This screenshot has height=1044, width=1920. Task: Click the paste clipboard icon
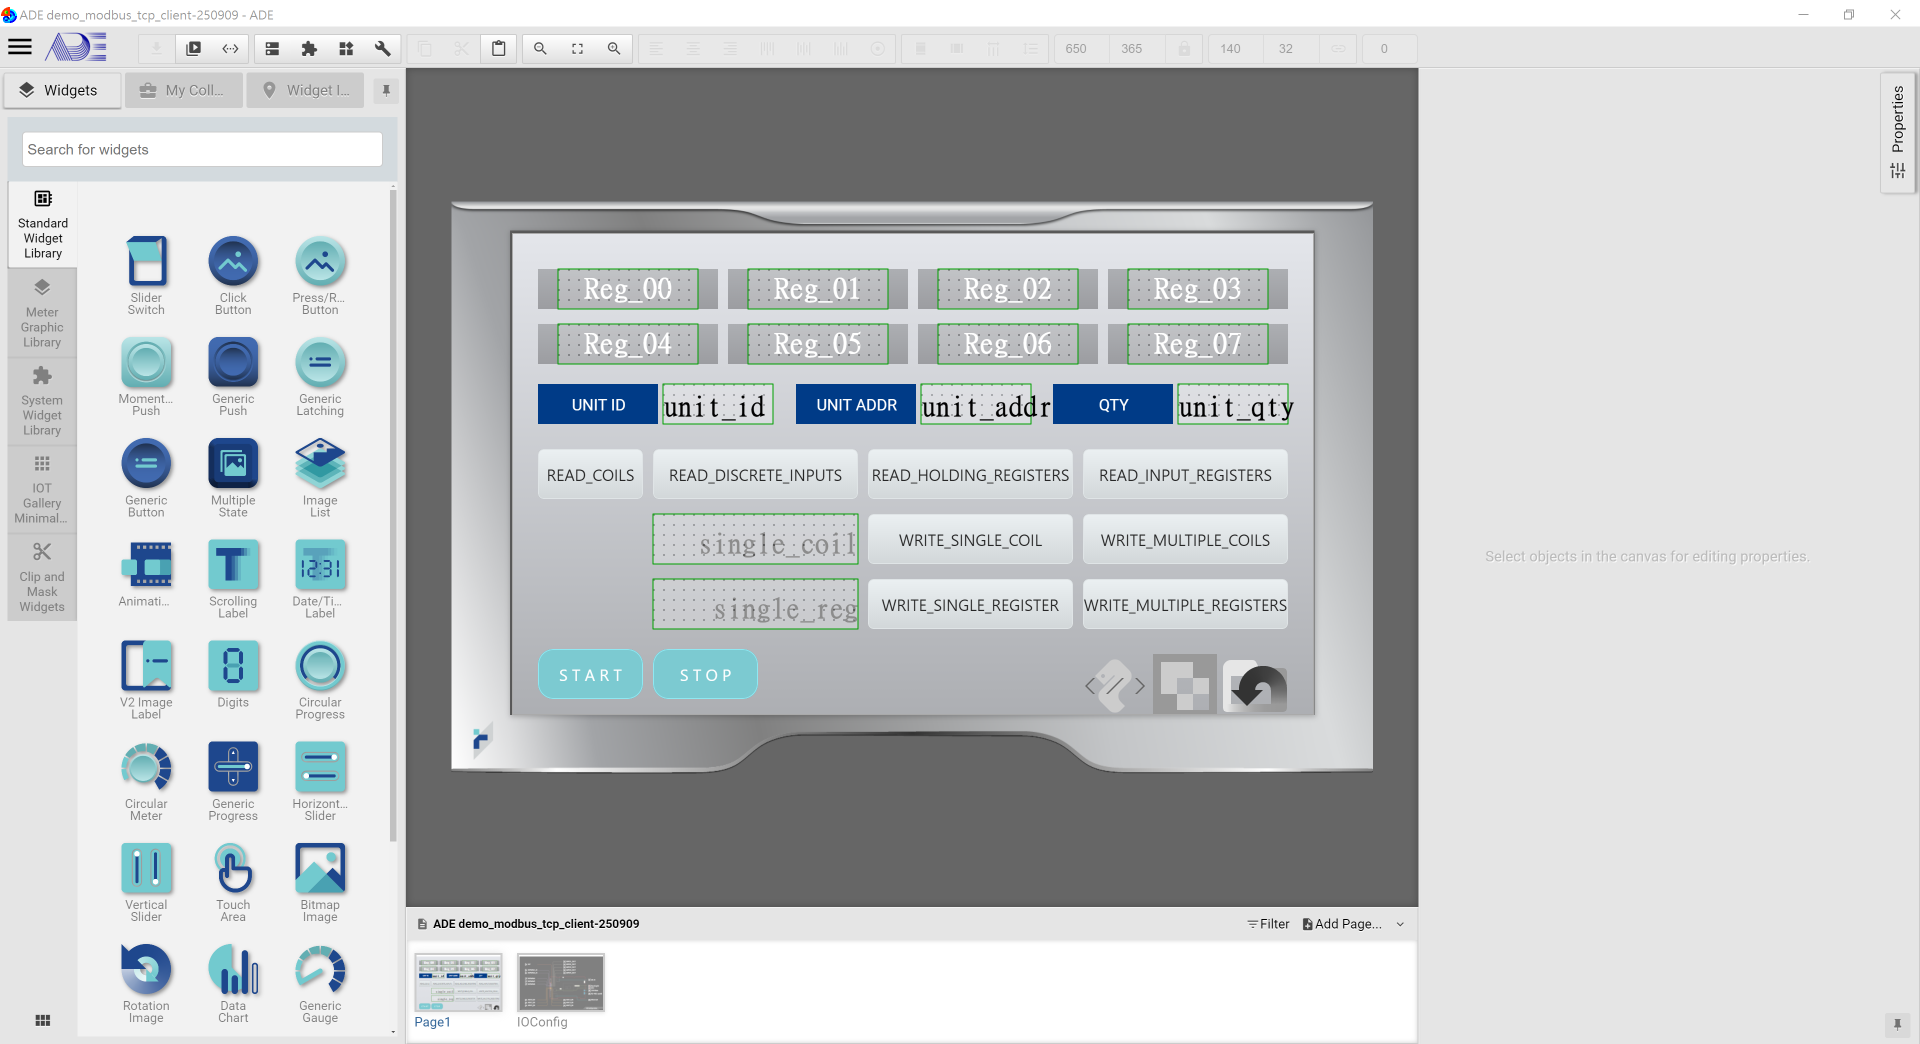[x=498, y=48]
